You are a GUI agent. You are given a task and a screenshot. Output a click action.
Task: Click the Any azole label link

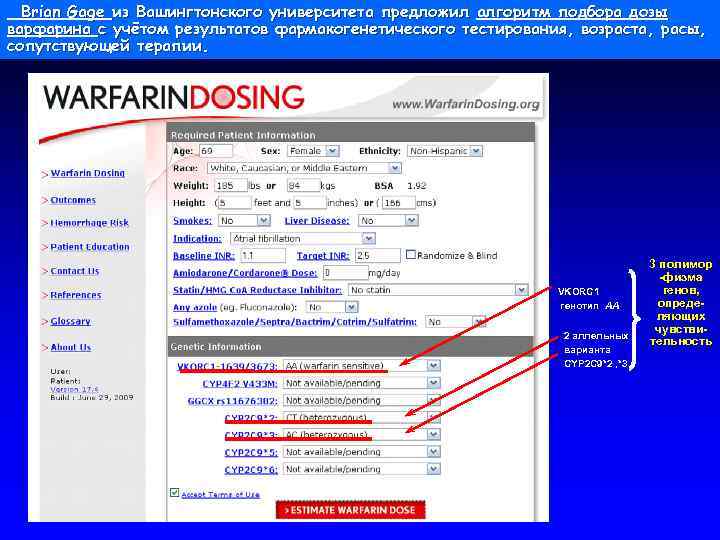pos(195,307)
